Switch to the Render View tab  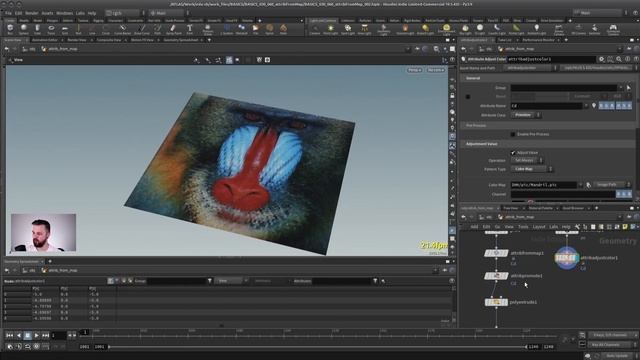[77, 40]
